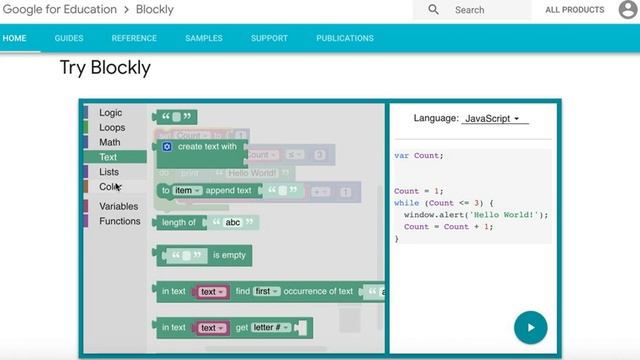Open text variable dropdown in find occurrence block
640x360 pixels.
point(212,292)
